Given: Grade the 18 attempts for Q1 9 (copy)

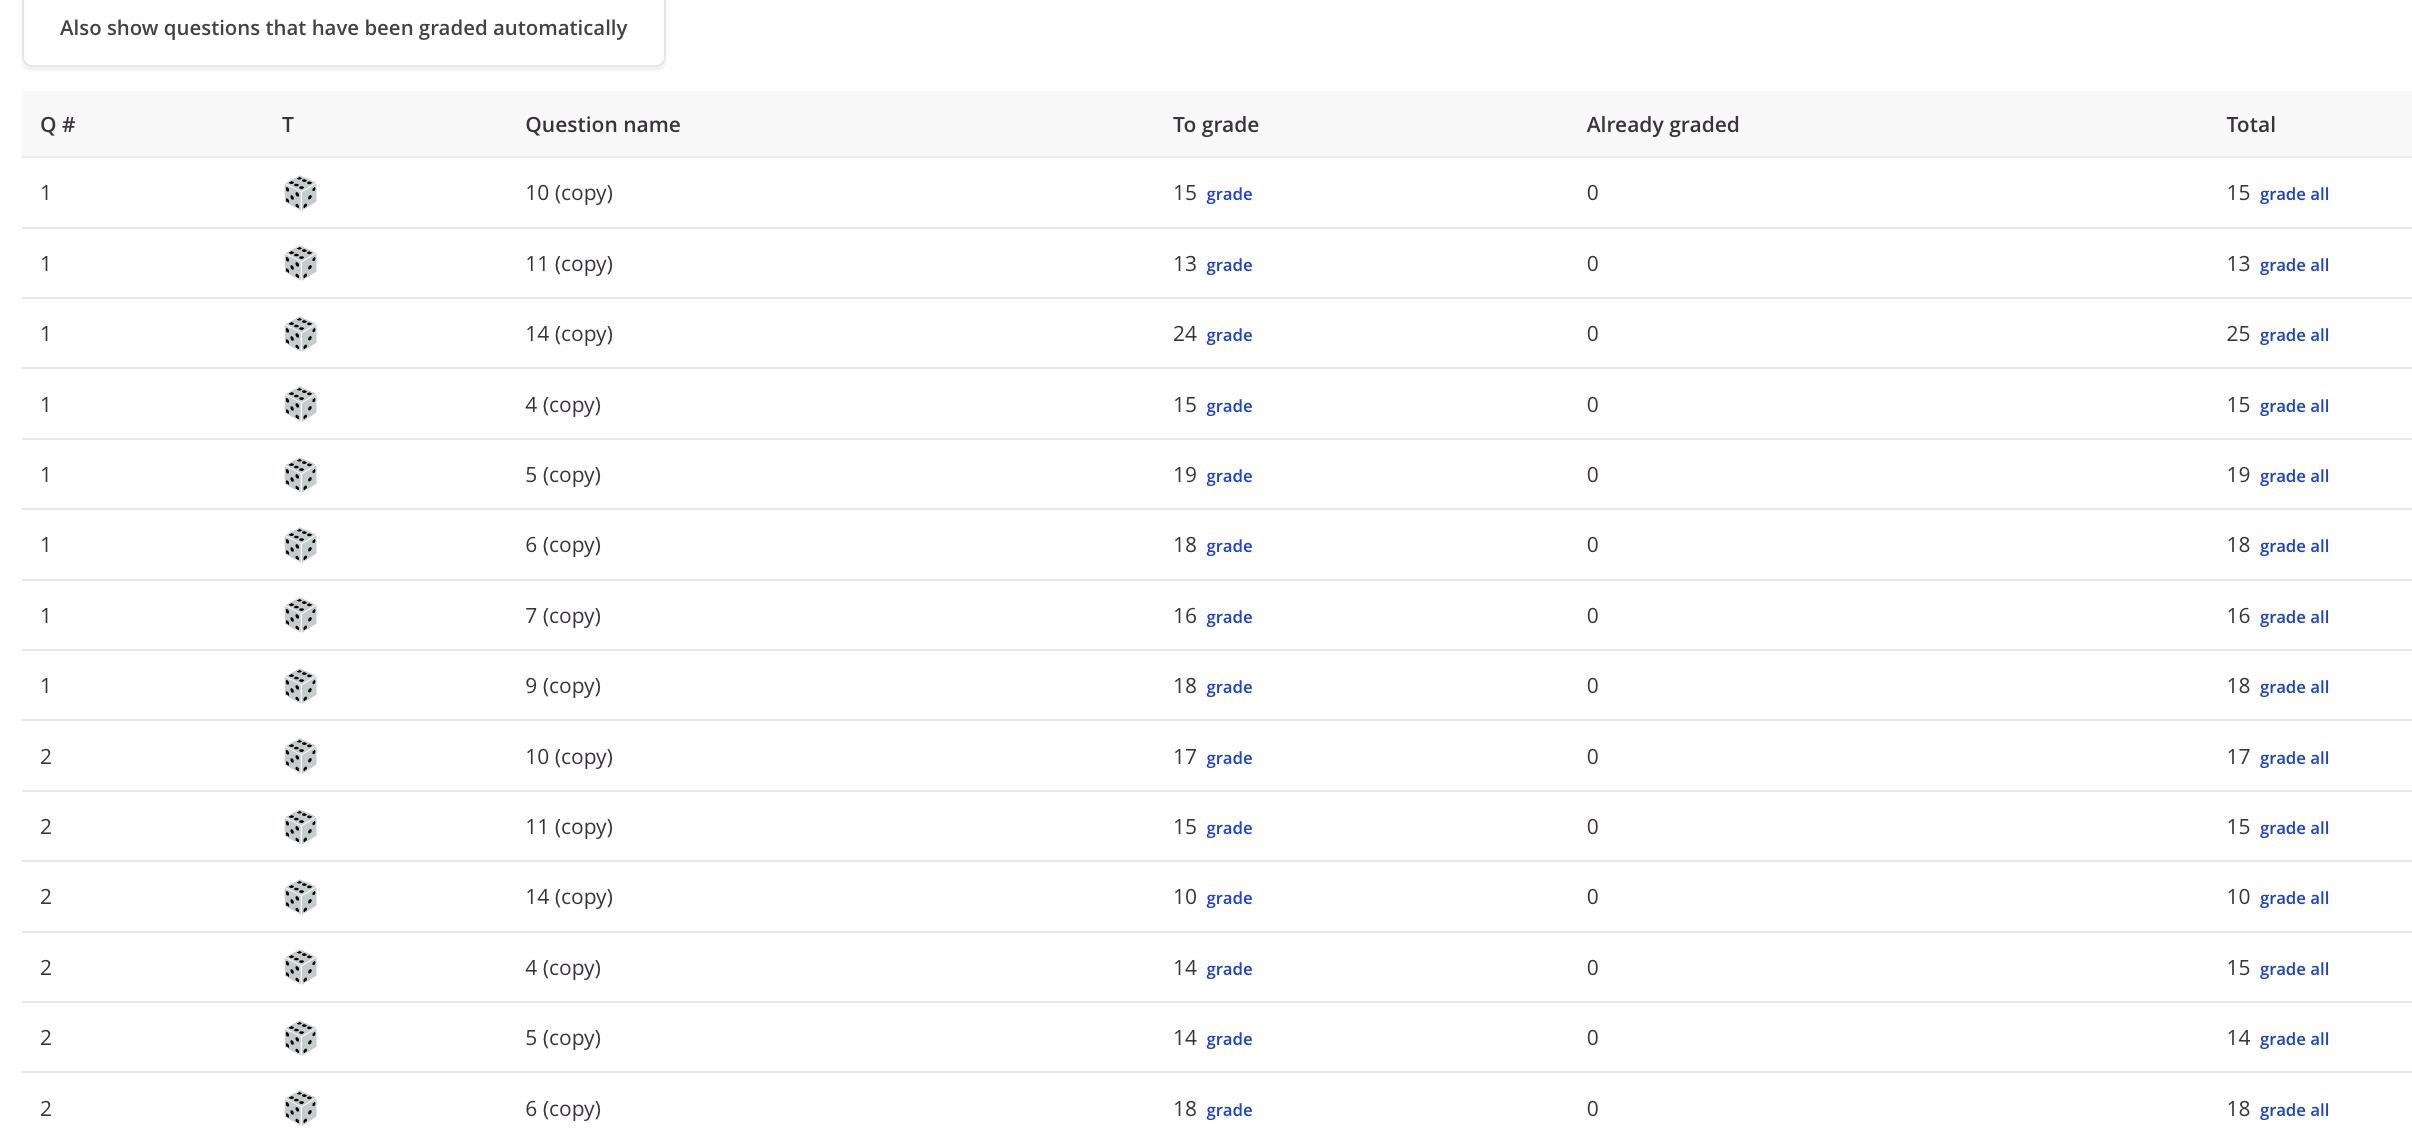Looking at the screenshot, I should (x=1229, y=687).
